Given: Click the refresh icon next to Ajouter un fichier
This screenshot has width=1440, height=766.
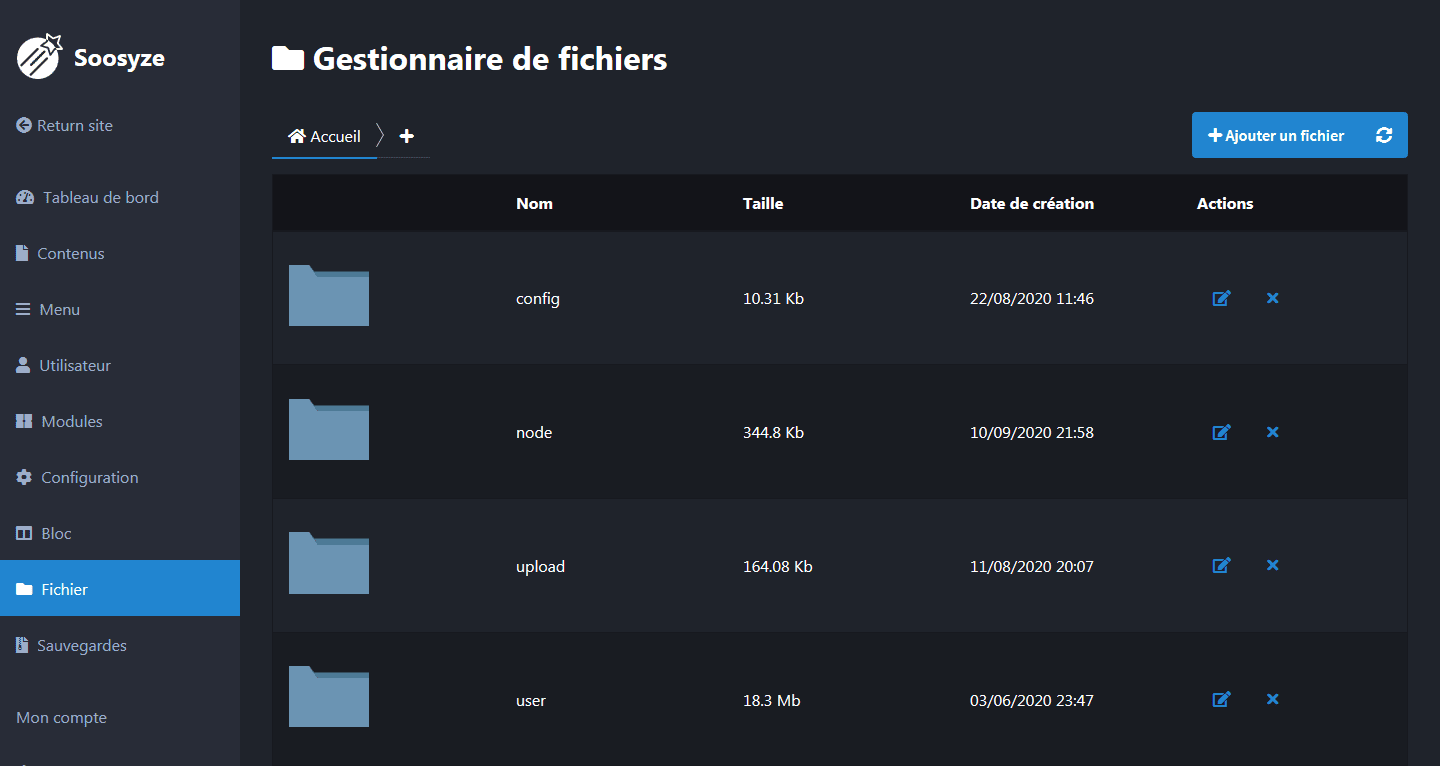Looking at the screenshot, I should pyautogui.click(x=1384, y=134).
